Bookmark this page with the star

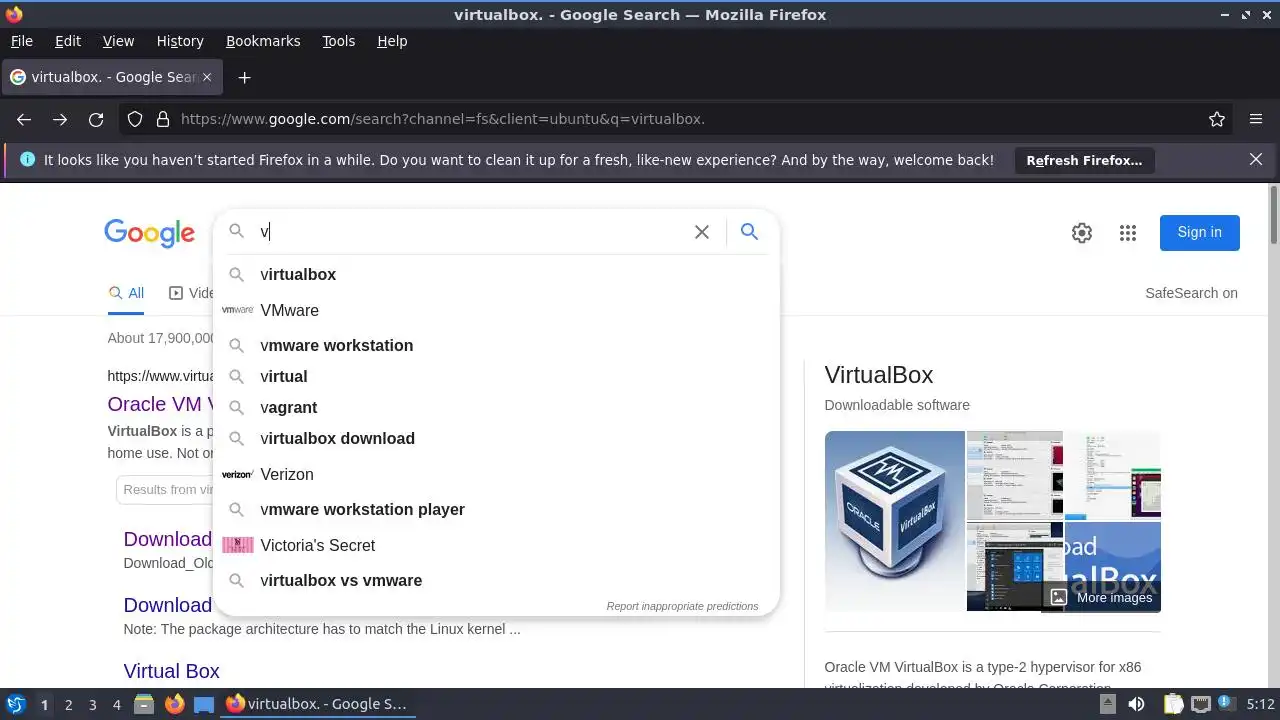click(1217, 119)
